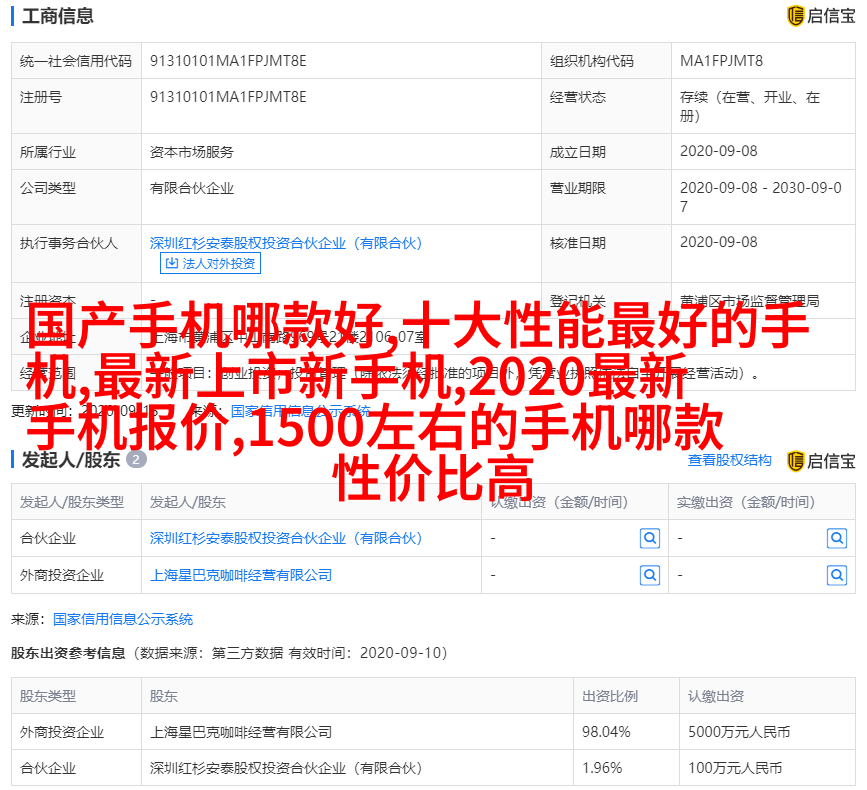Click 工商信息 section heading
Screen dimensions: 867x790
pos(58,15)
